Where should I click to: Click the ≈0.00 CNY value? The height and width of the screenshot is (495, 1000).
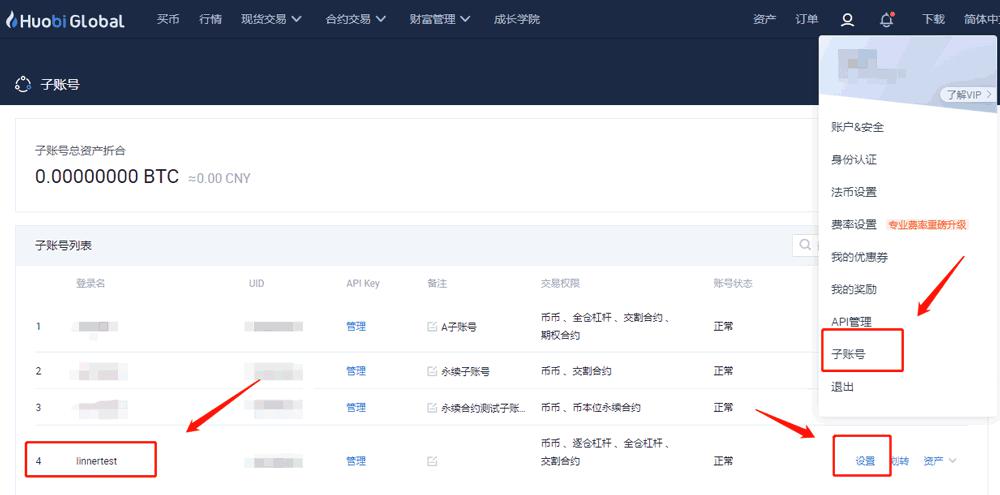point(219,179)
